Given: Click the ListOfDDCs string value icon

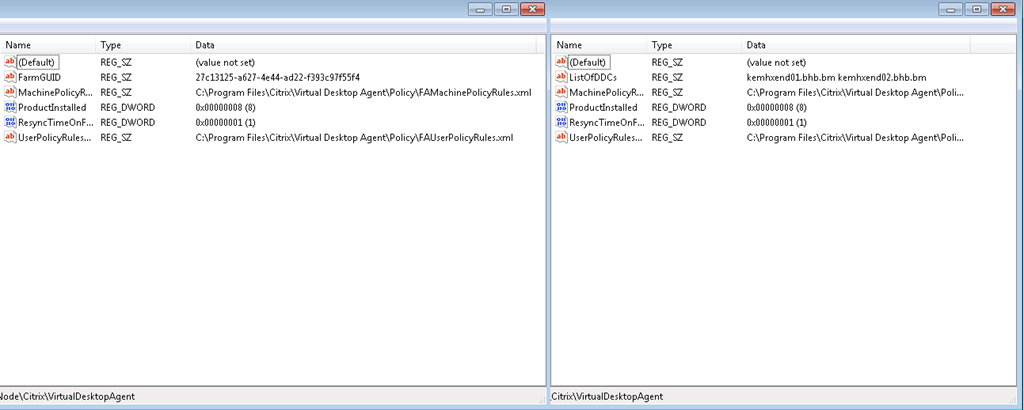Looking at the screenshot, I should [561, 77].
